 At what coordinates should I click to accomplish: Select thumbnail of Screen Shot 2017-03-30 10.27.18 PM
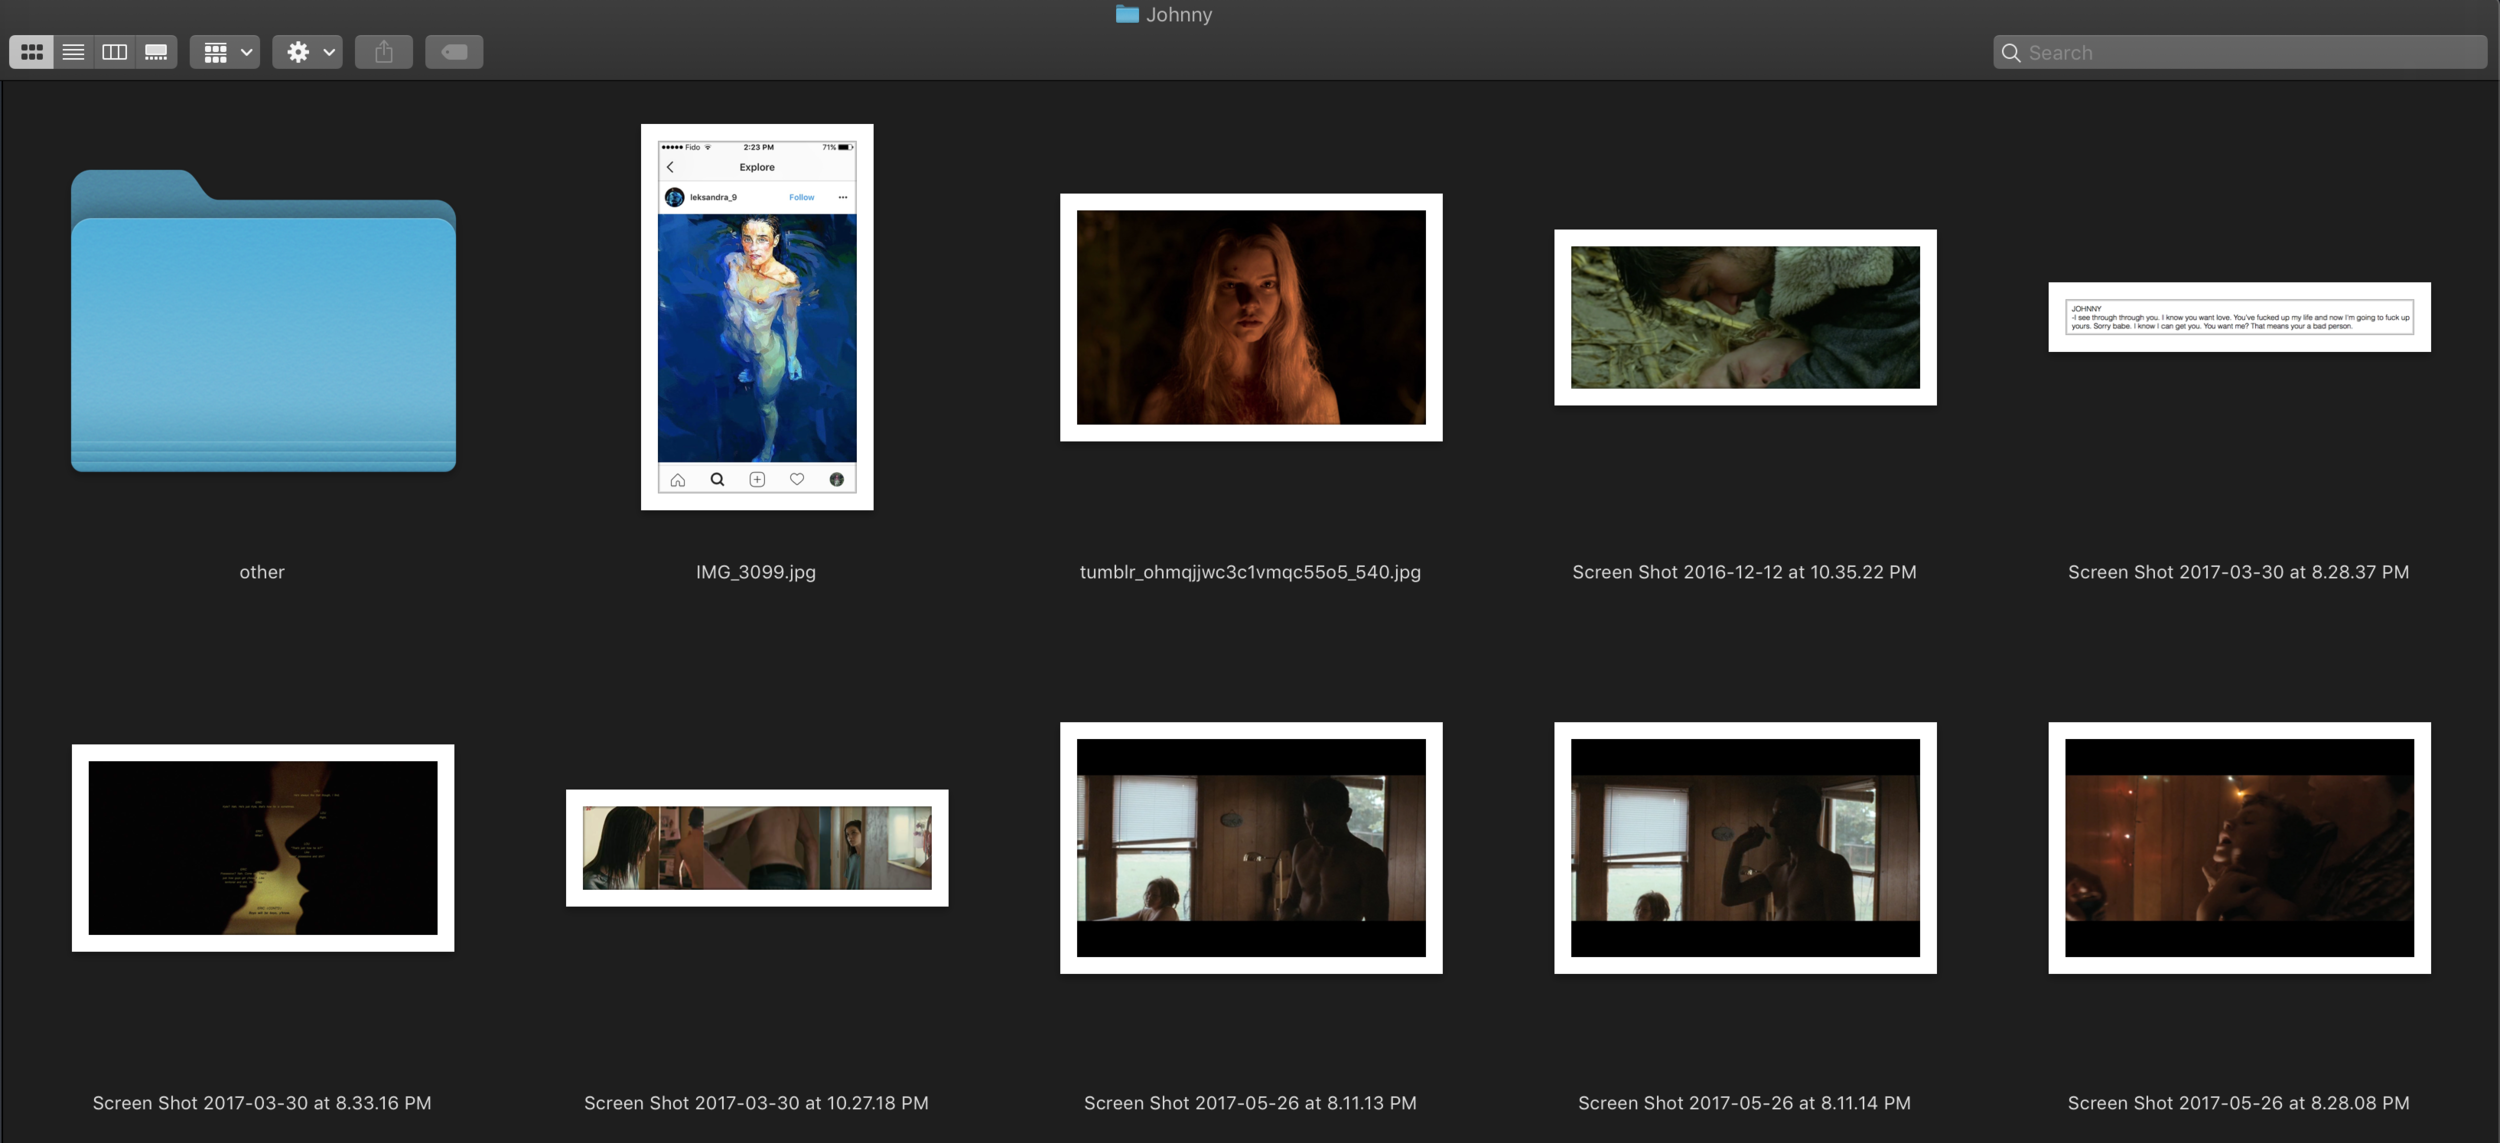pyautogui.click(x=757, y=848)
